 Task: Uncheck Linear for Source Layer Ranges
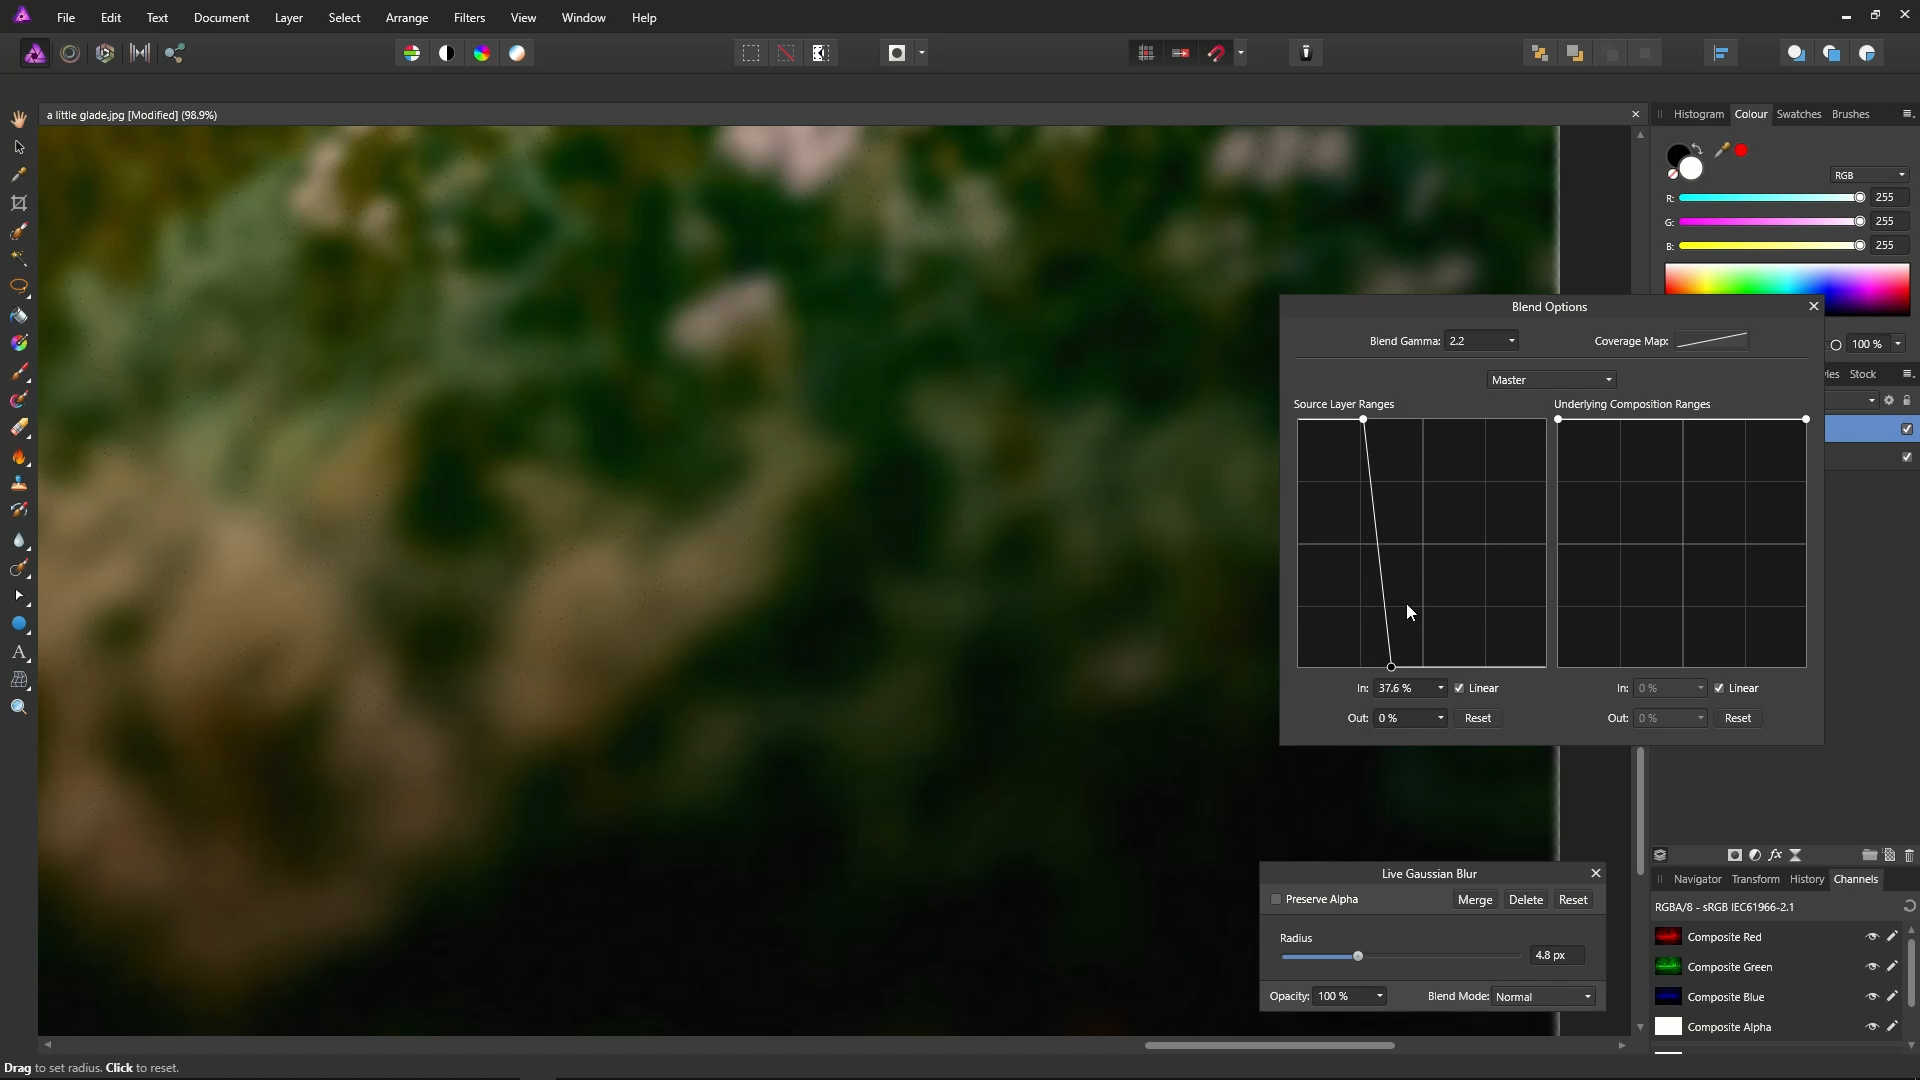coord(1459,688)
